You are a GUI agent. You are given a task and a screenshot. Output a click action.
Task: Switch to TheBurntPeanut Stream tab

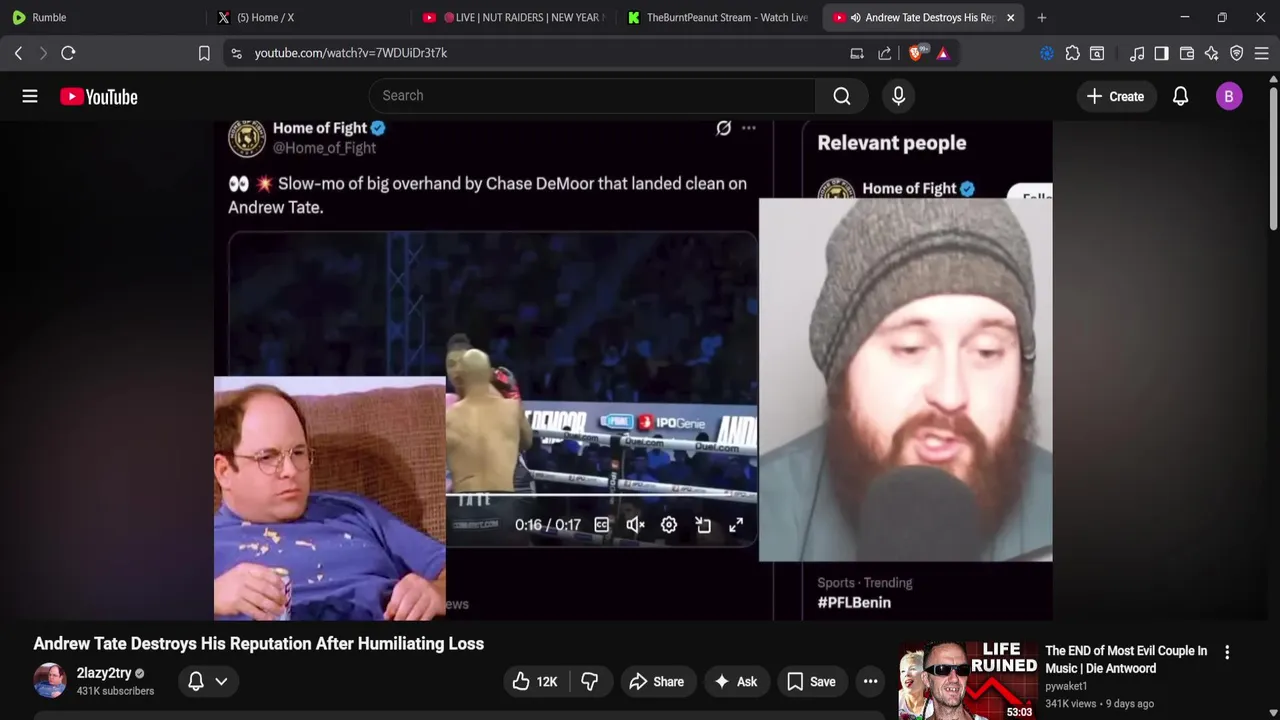pos(717,17)
